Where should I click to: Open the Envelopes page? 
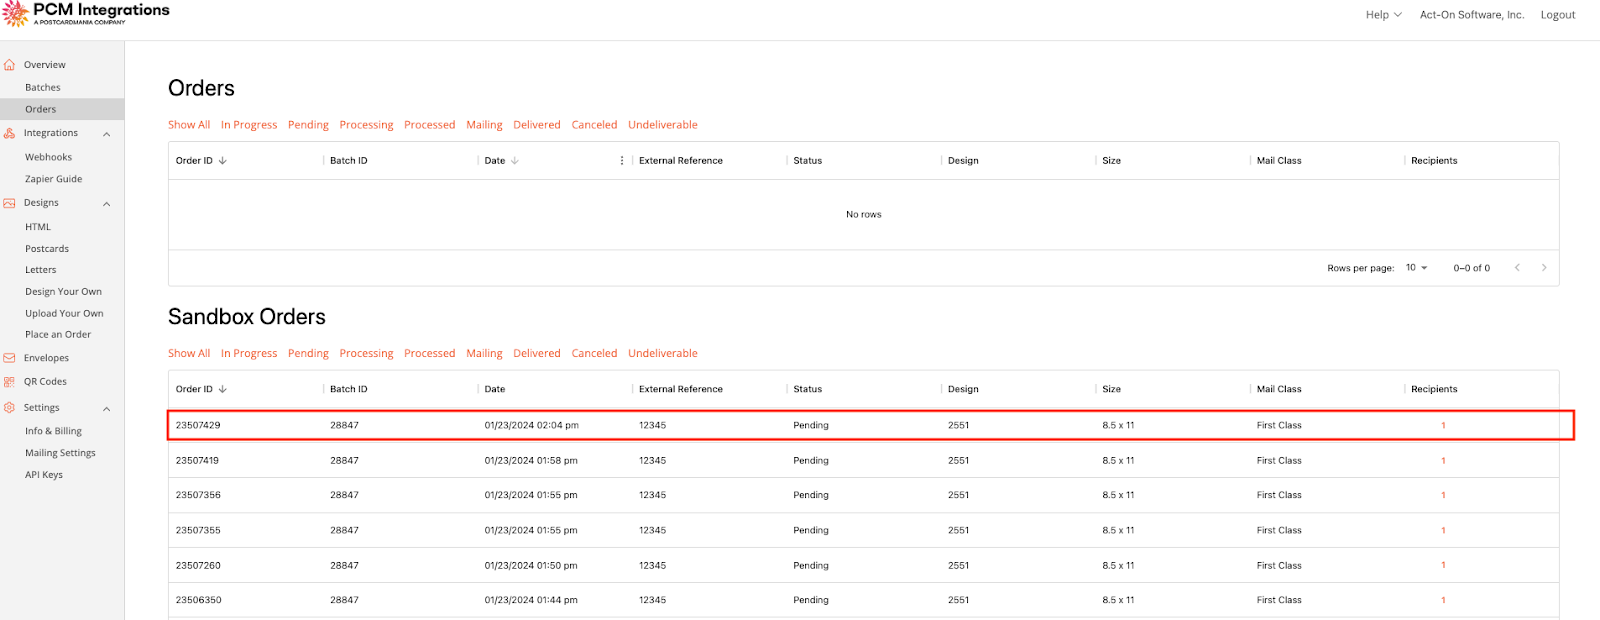pyautogui.click(x=46, y=358)
